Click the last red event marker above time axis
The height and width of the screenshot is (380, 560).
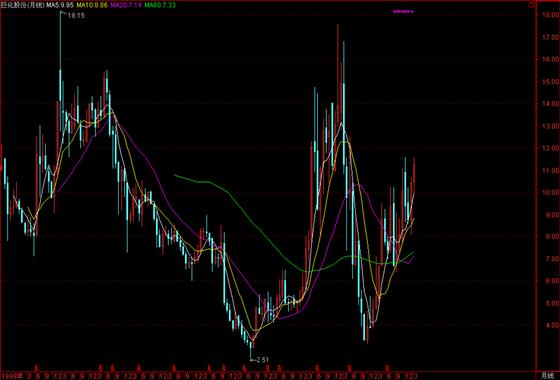[x=387, y=368]
